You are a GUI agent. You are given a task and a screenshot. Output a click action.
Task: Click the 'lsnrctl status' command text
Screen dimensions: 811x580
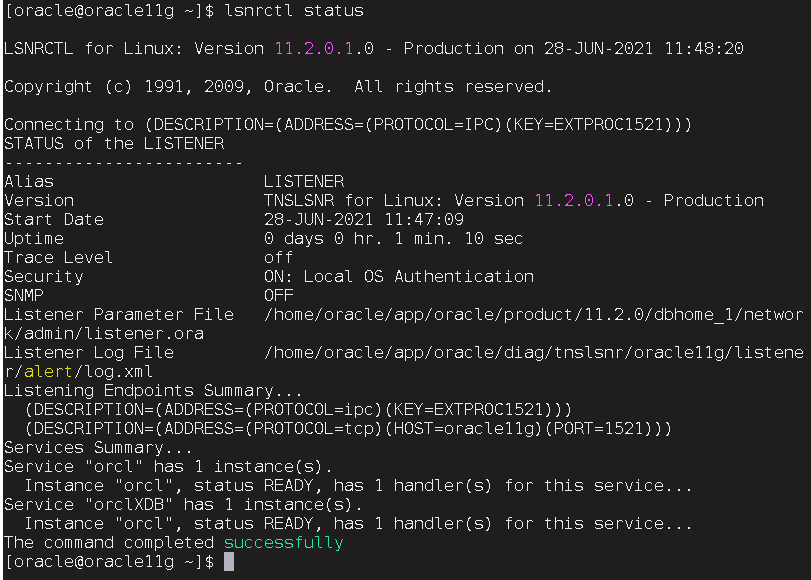pyautogui.click(x=294, y=10)
